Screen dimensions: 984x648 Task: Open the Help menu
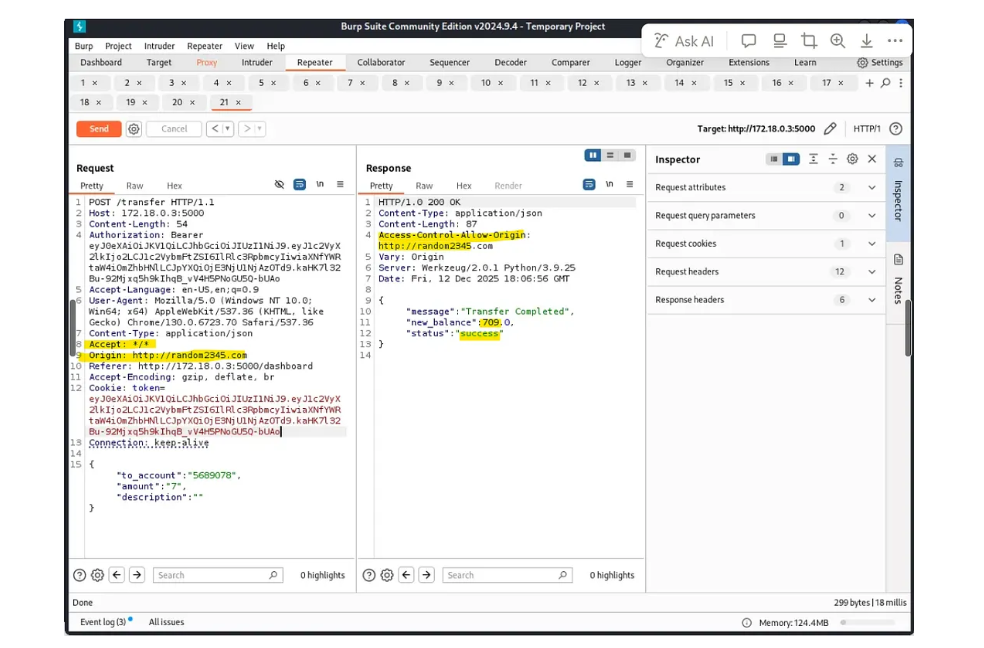point(275,46)
